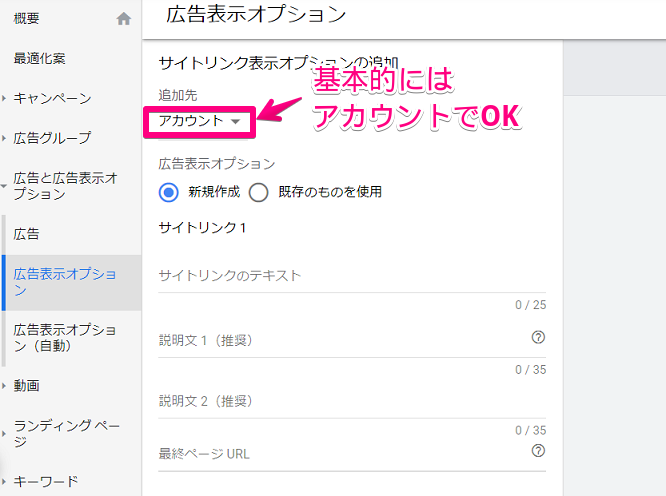Open help icon for 最終ページ URL field
The width and height of the screenshot is (666, 496).
538,451
